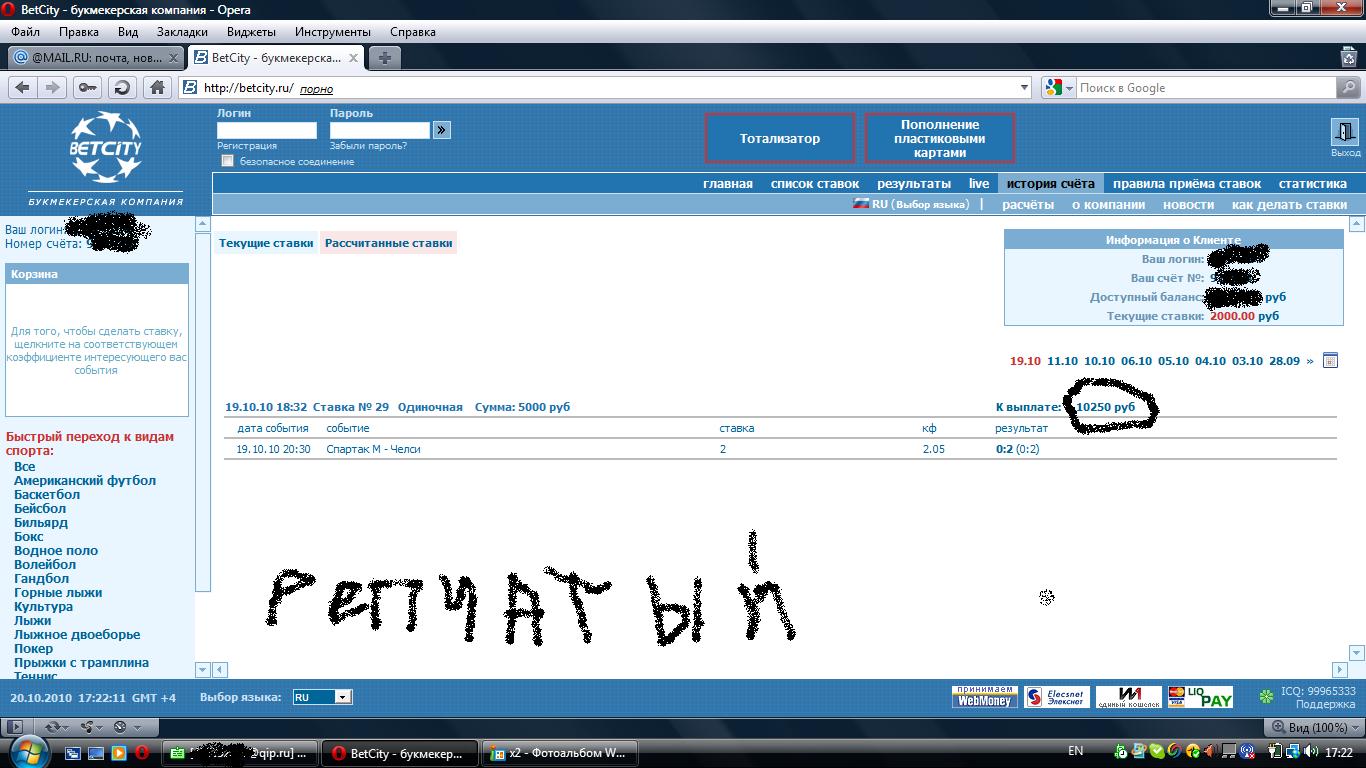Click the Пароль input field
1366x768 pixels.
tap(380, 130)
